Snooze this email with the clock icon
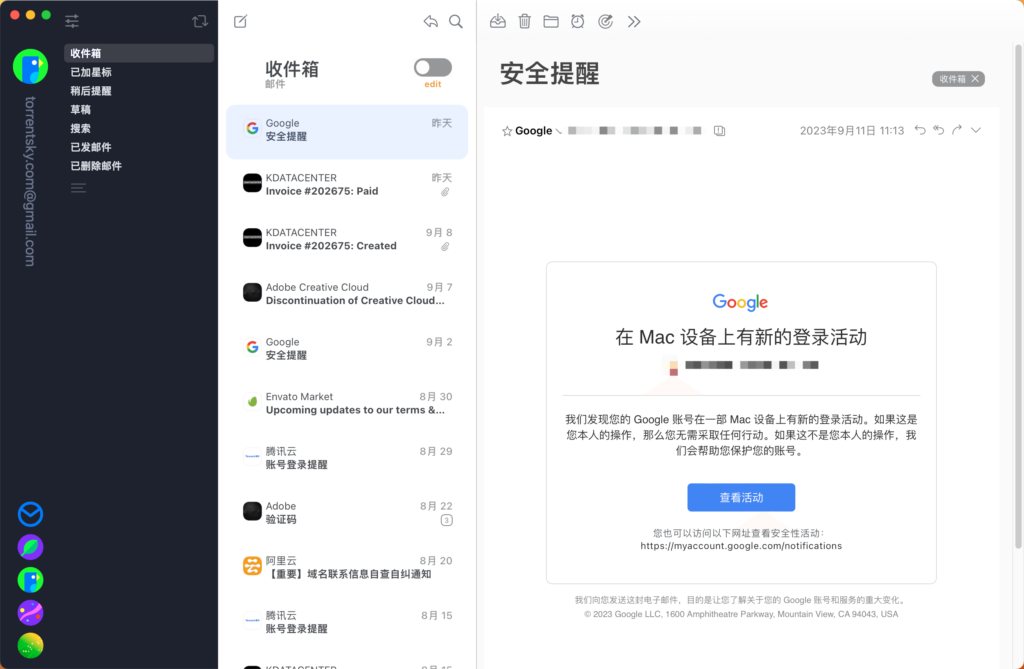 578,21
